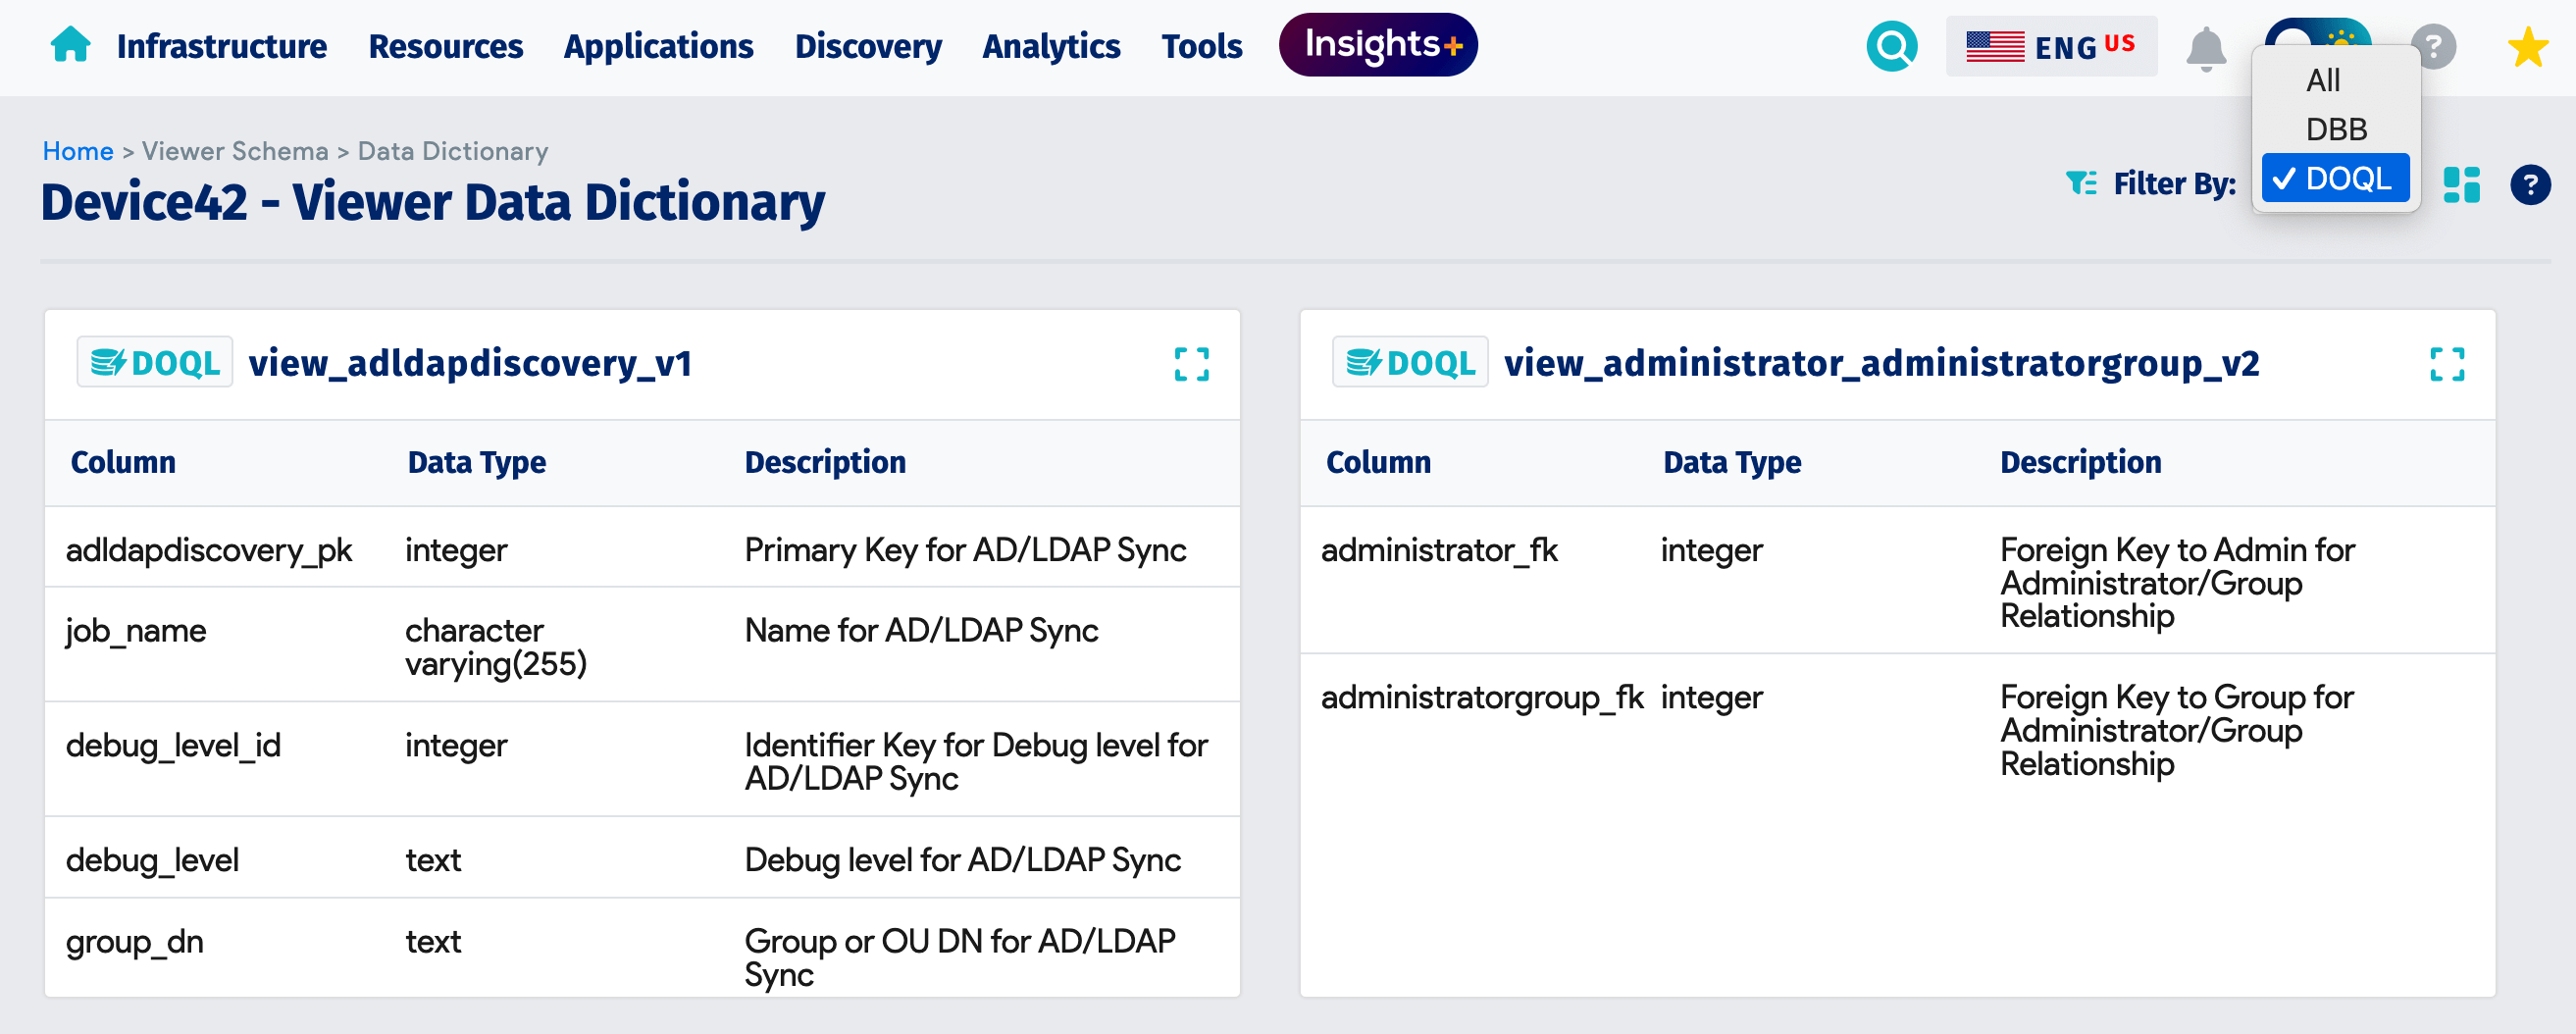Select the job_name cell

pos(136,631)
